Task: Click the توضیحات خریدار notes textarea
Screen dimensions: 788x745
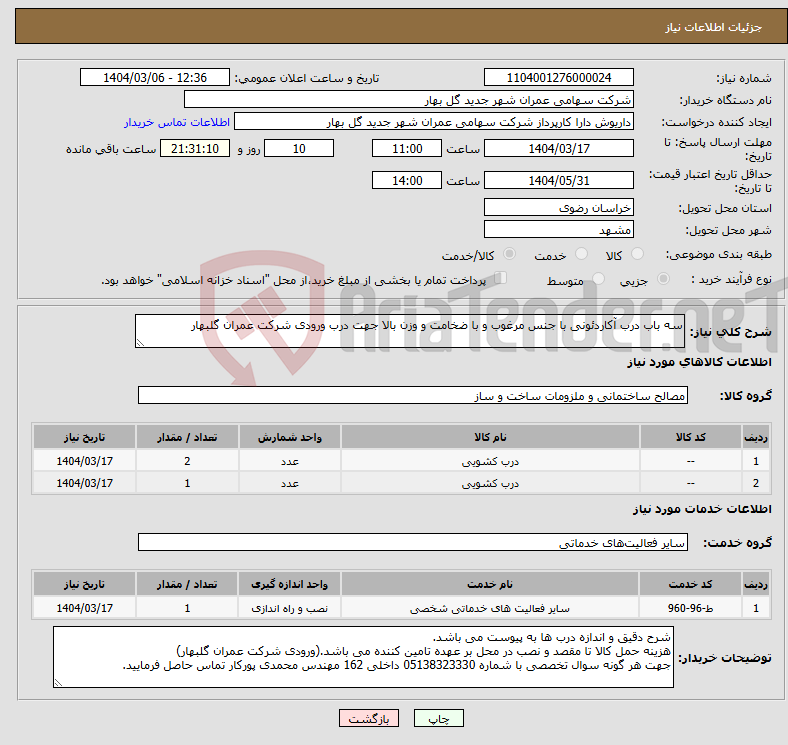Action: (x=363, y=657)
